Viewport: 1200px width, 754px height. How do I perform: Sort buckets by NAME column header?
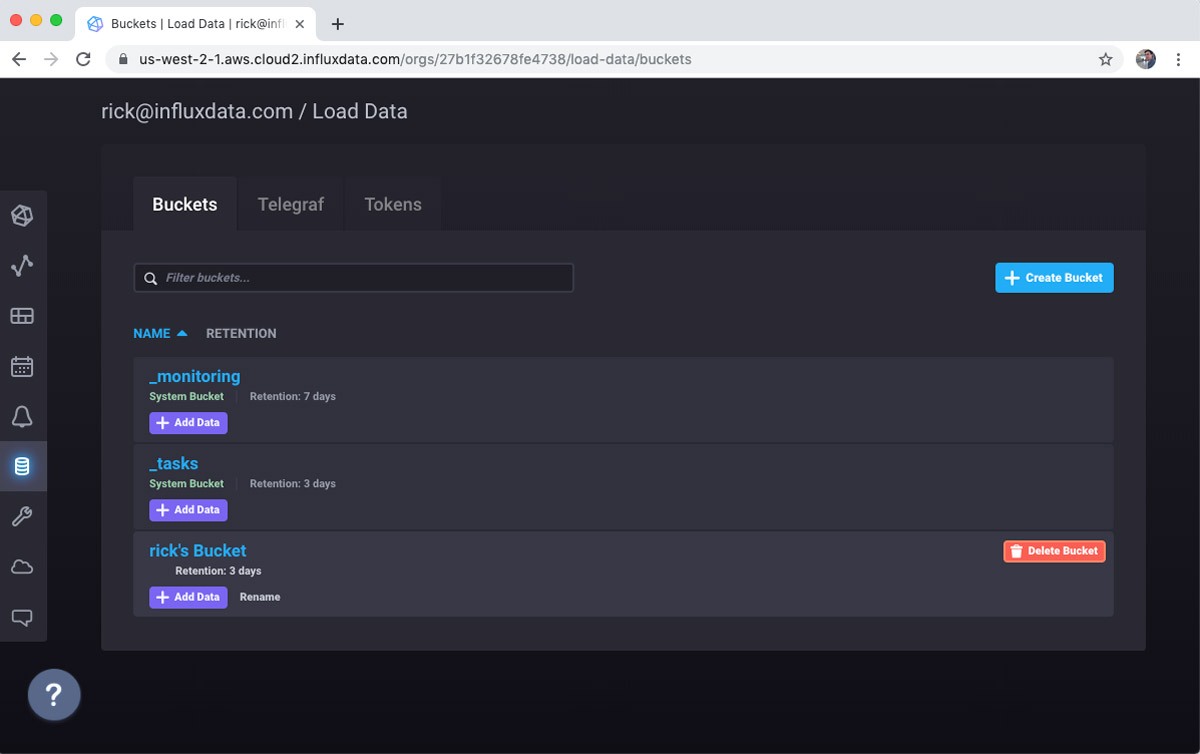pos(152,333)
